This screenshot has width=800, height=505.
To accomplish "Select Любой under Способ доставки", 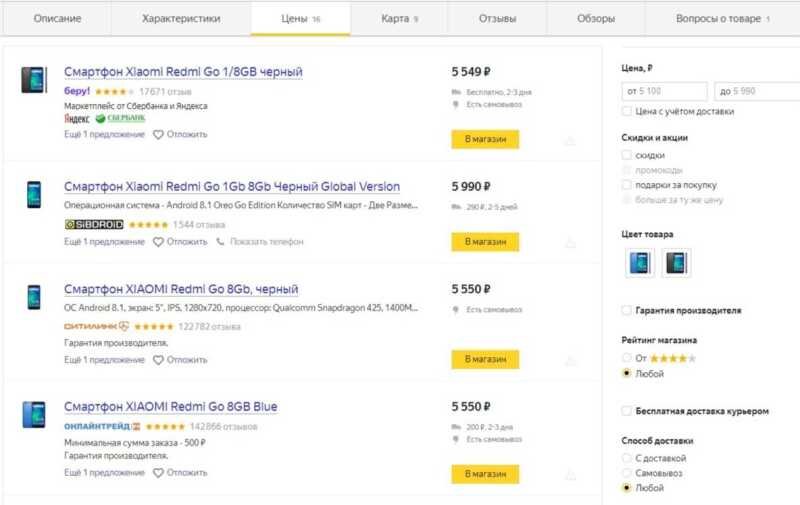I will click(x=627, y=488).
